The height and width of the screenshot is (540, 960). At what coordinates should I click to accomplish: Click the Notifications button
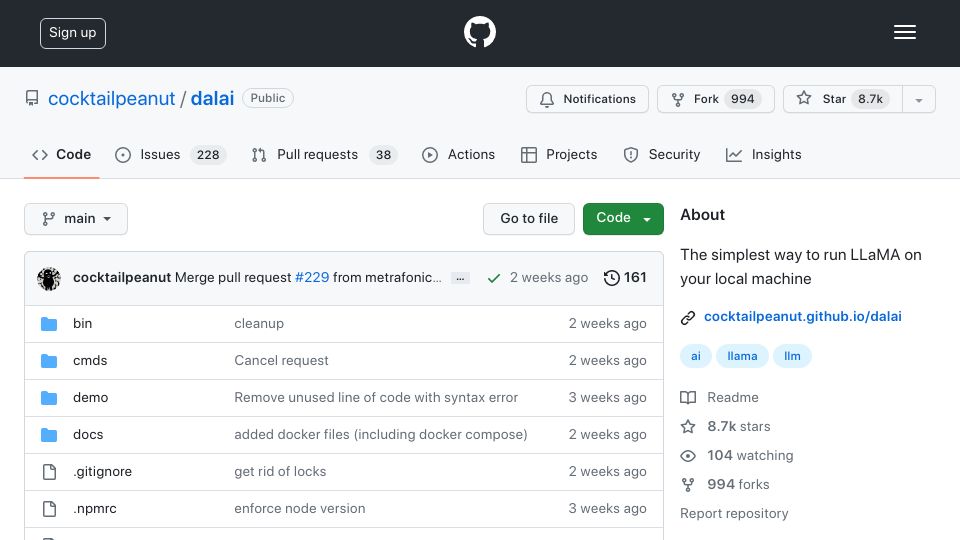587,99
